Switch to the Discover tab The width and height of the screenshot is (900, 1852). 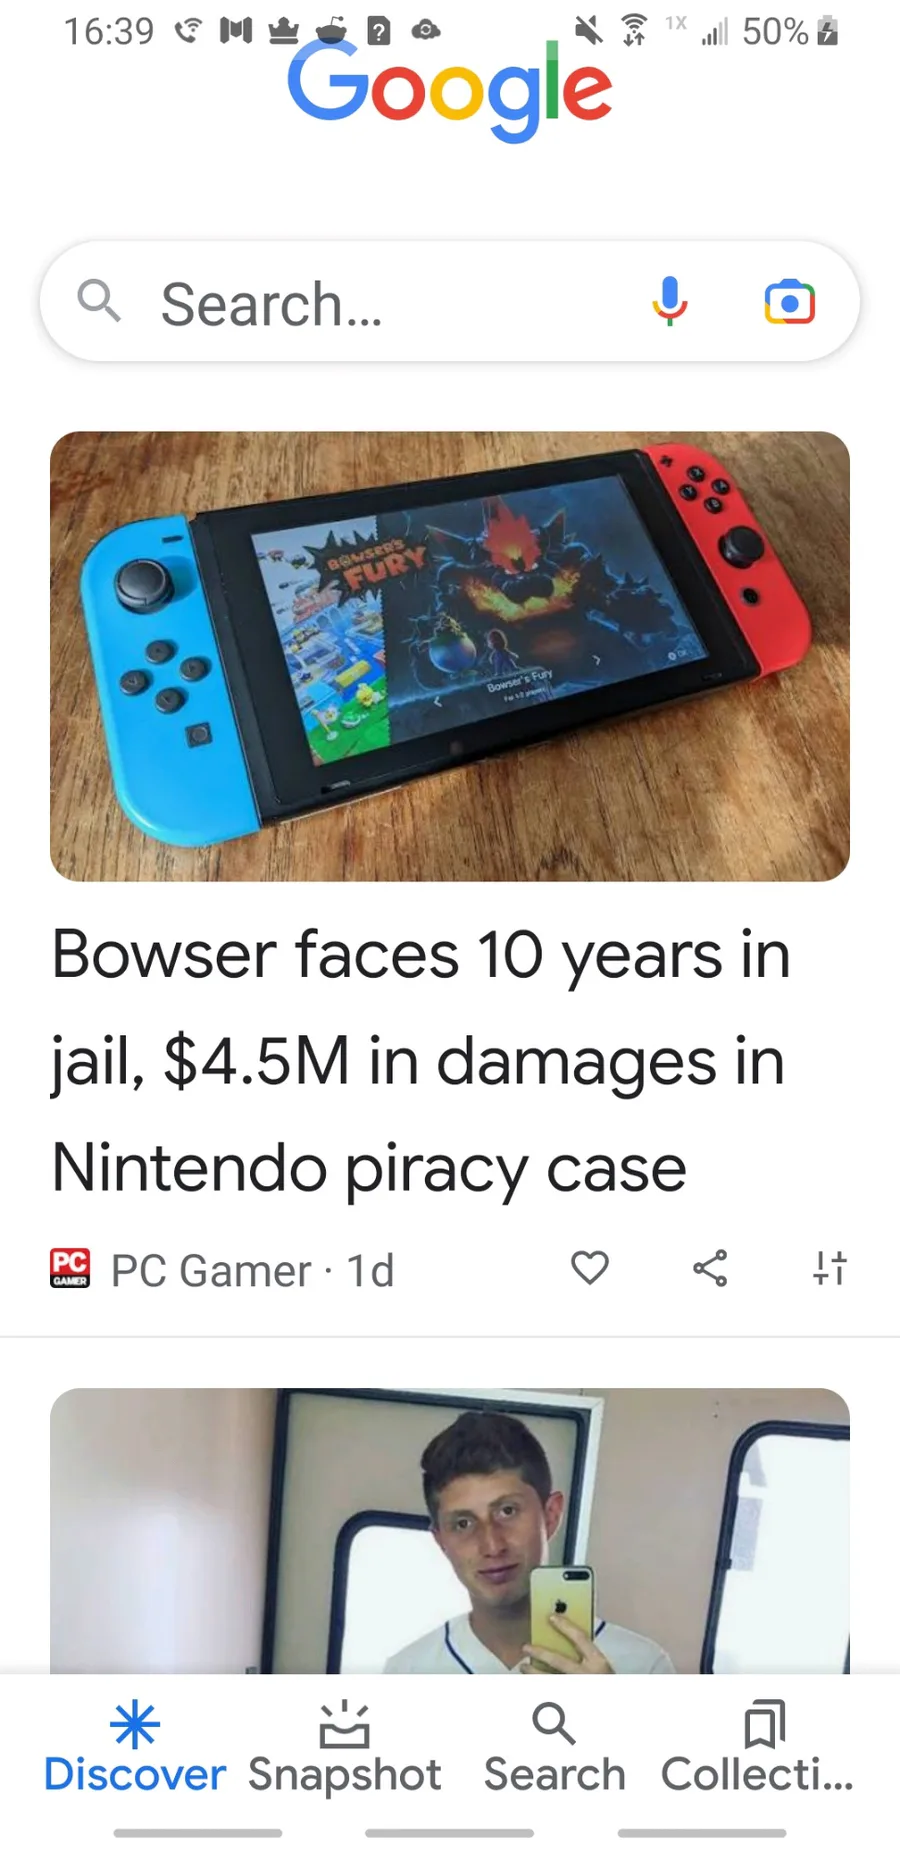[x=135, y=1747]
